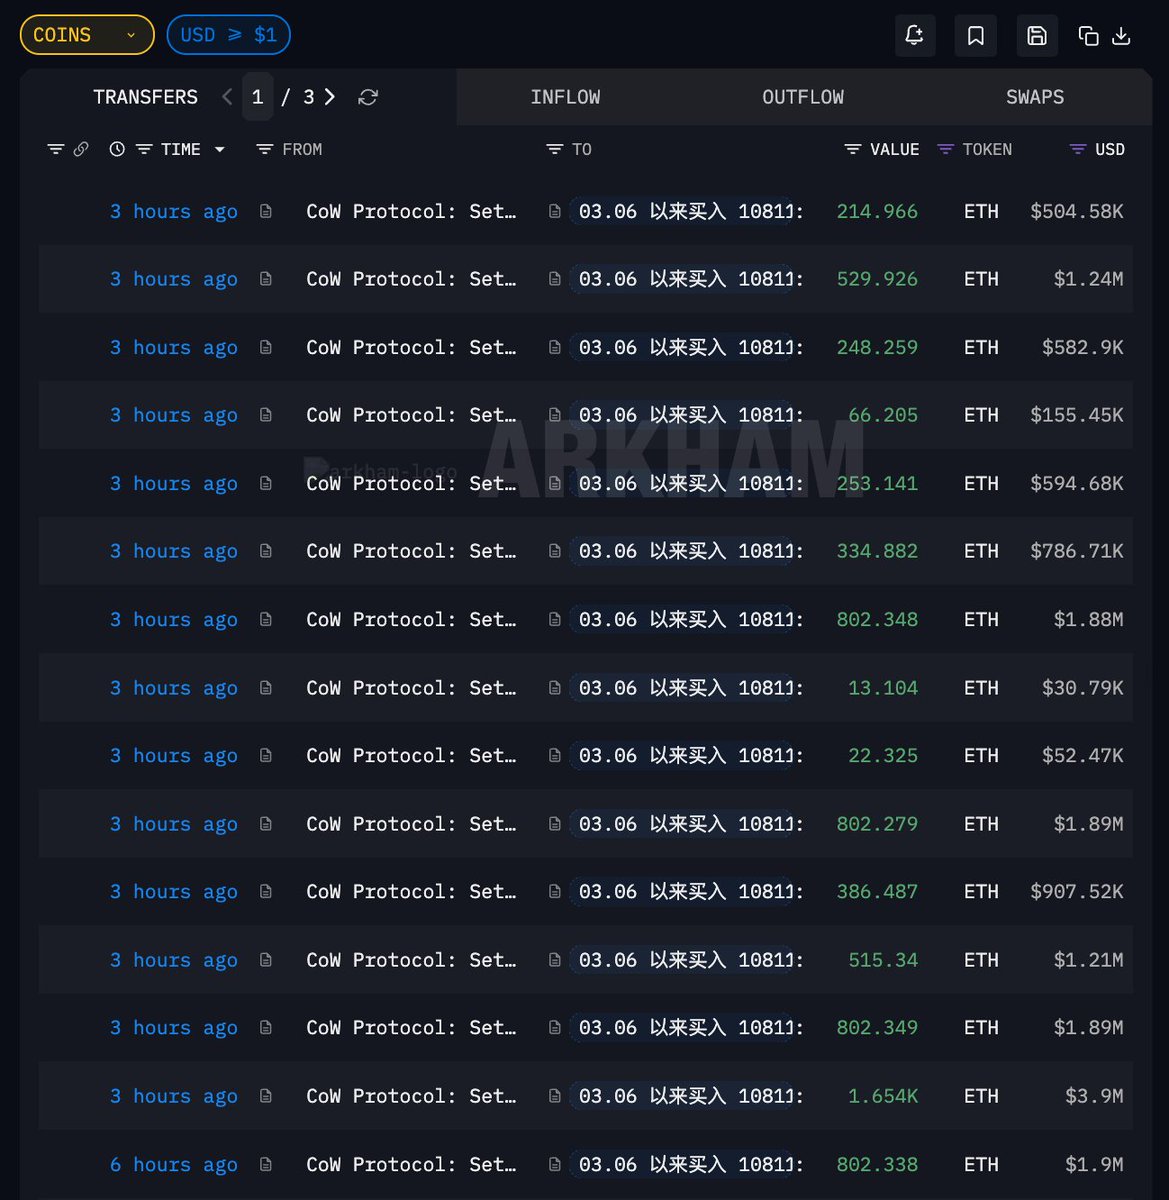Switch to the INFLOW tab
Viewport: 1169px width, 1200px height.
click(565, 97)
